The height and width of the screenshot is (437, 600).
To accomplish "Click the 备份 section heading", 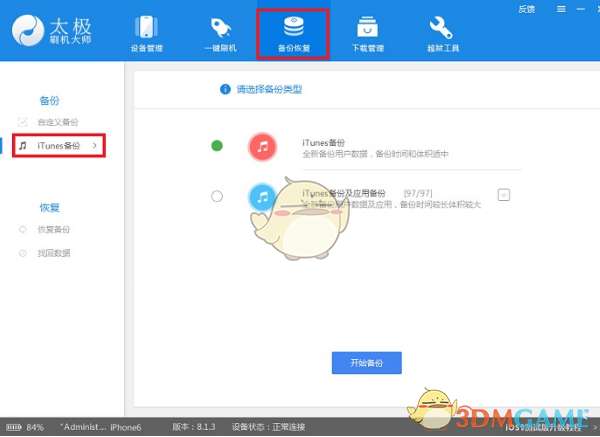I will [49, 101].
